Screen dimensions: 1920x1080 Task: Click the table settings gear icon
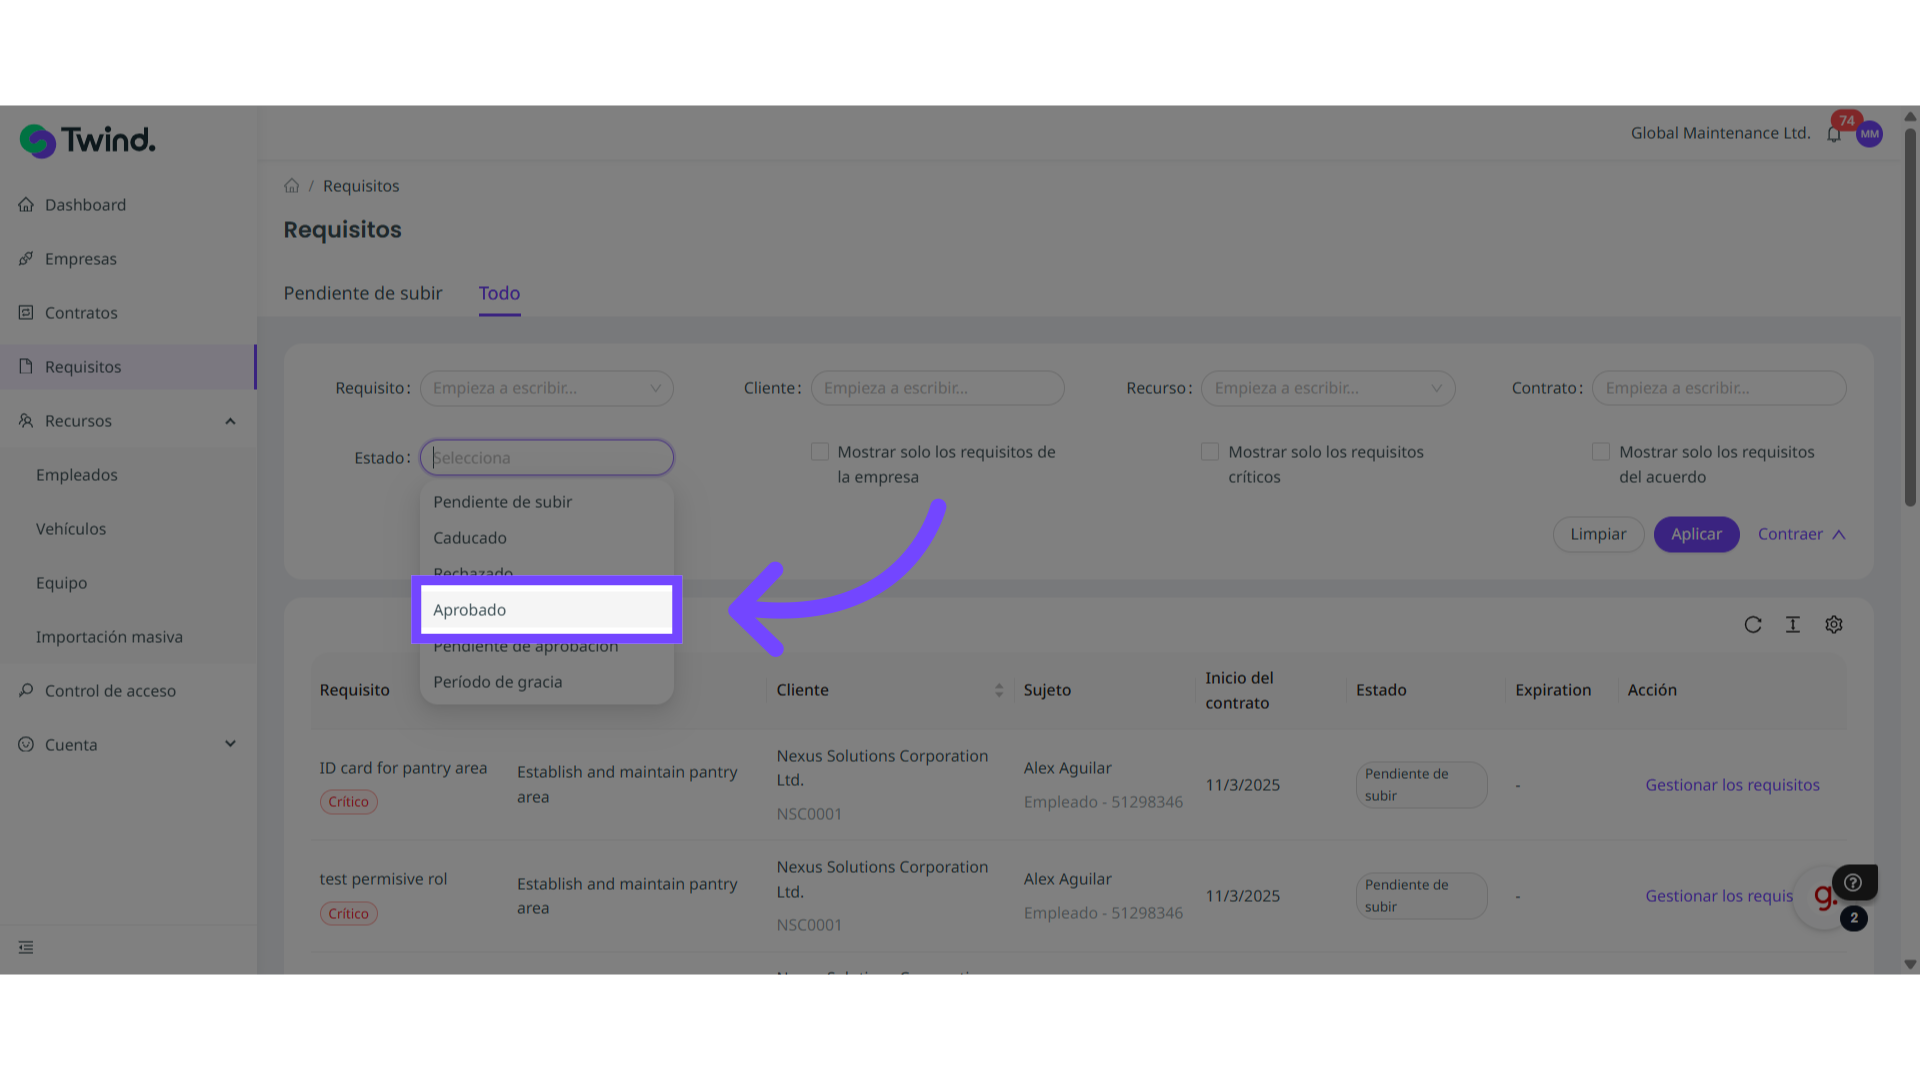[1833, 625]
